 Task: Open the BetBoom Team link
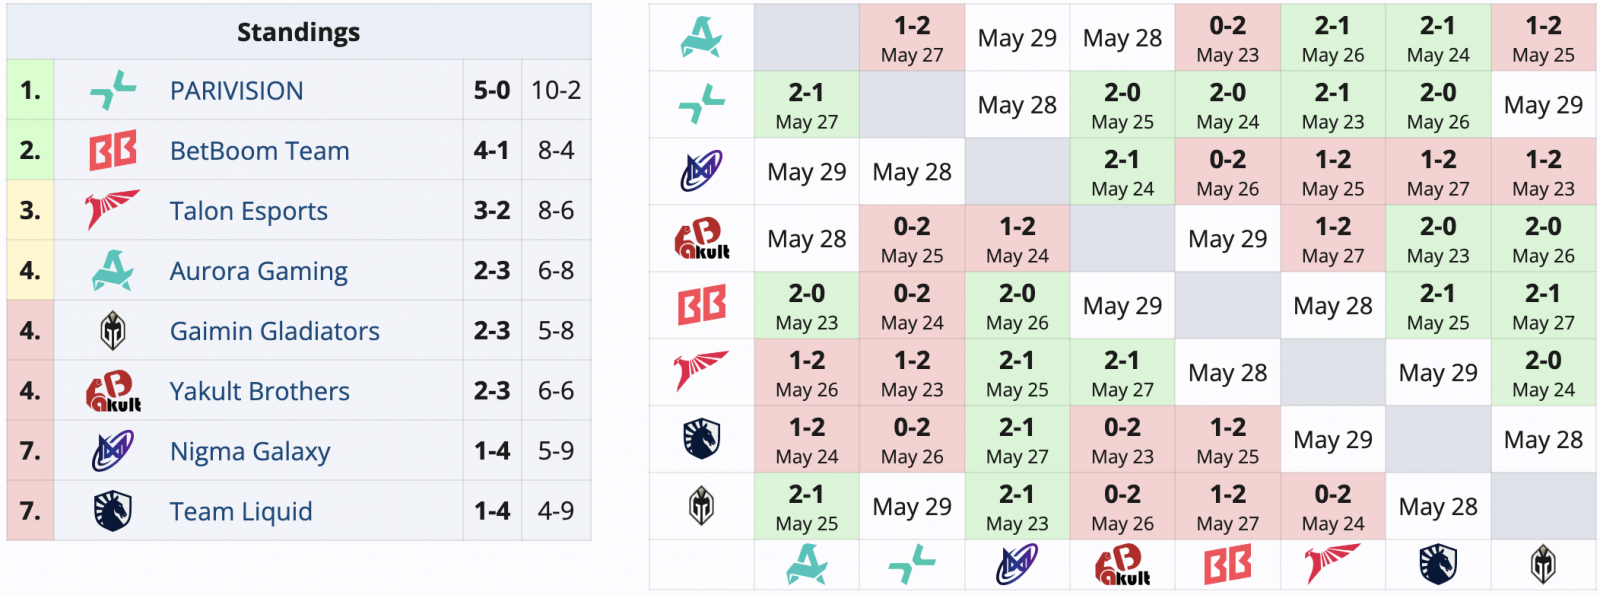tap(260, 151)
